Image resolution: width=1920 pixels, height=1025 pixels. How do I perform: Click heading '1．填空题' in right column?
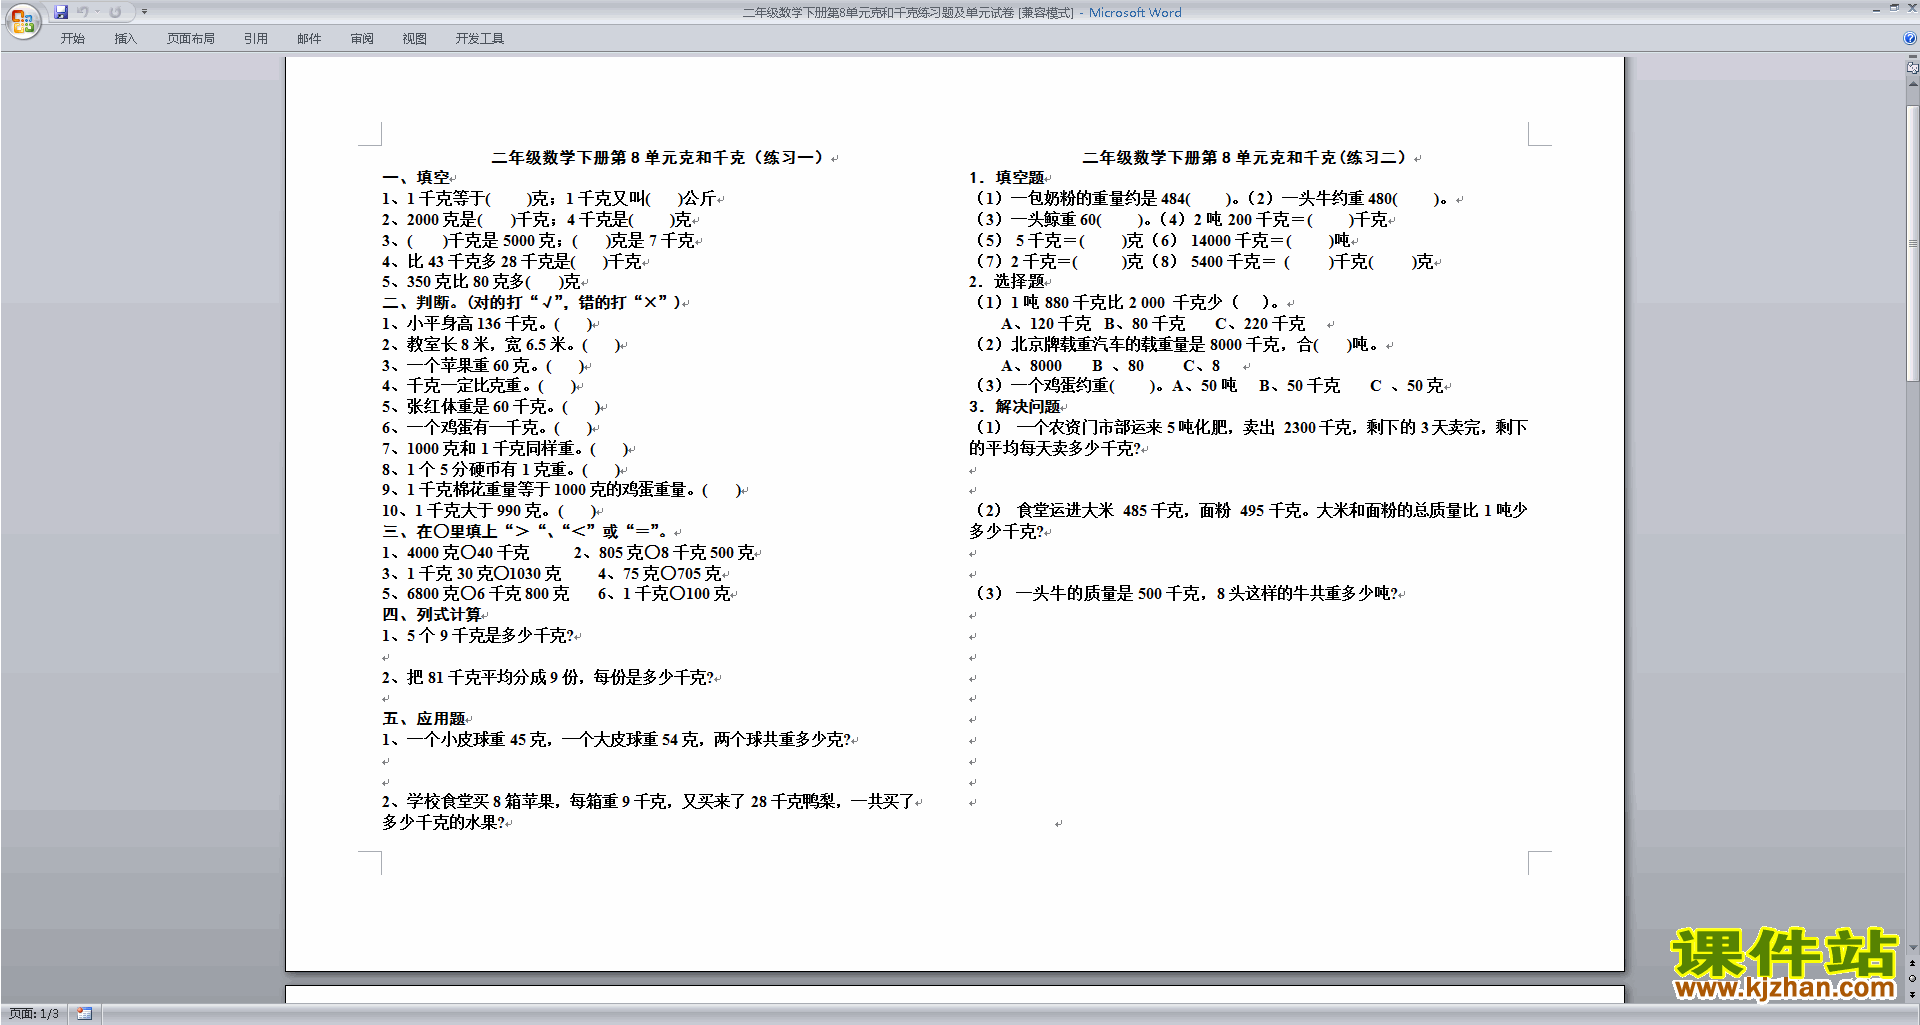(x=1006, y=178)
